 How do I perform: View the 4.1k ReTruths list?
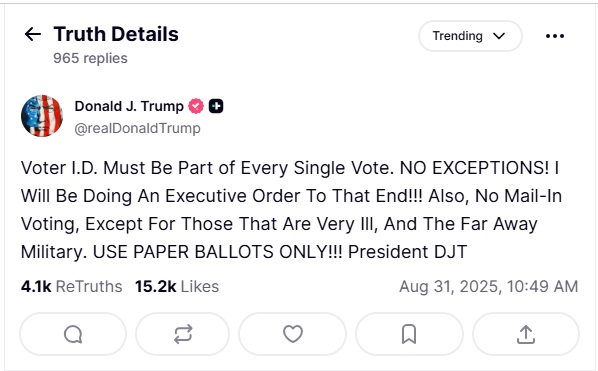pos(72,286)
